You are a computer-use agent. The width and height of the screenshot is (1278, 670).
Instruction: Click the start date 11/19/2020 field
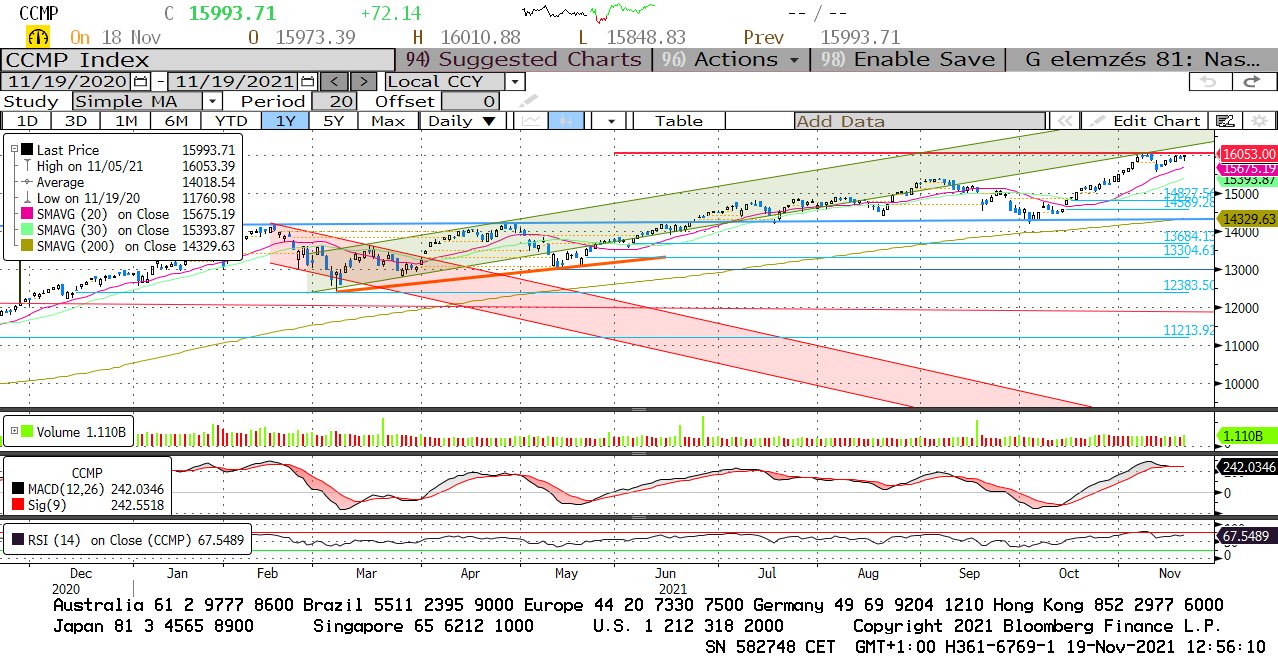(x=67, y=81)
